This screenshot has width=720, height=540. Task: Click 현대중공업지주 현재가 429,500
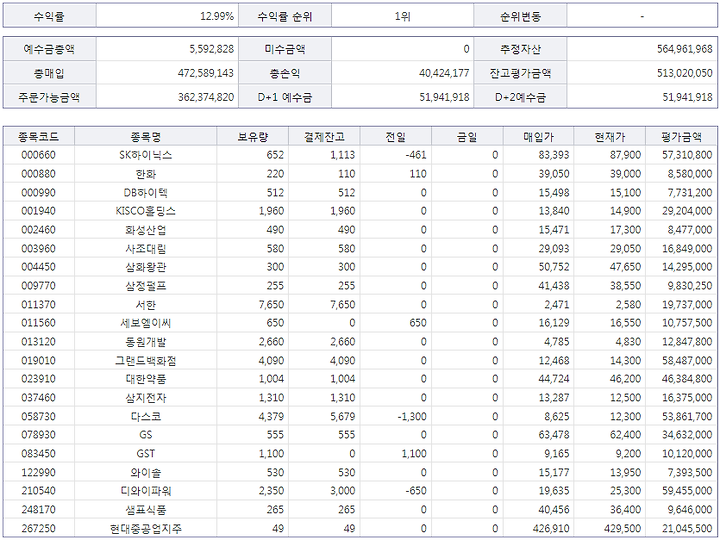pyautogui.click(x=622, y=529)
